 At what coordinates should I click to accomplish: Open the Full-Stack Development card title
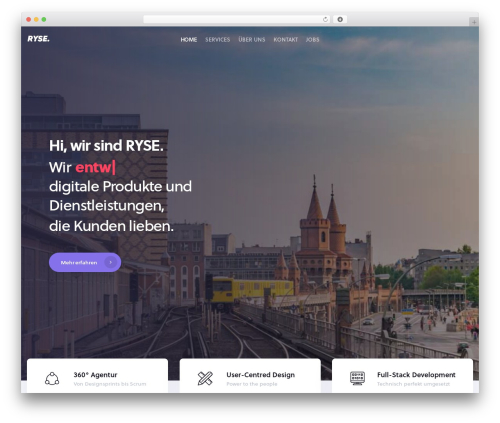pos(416,375)
